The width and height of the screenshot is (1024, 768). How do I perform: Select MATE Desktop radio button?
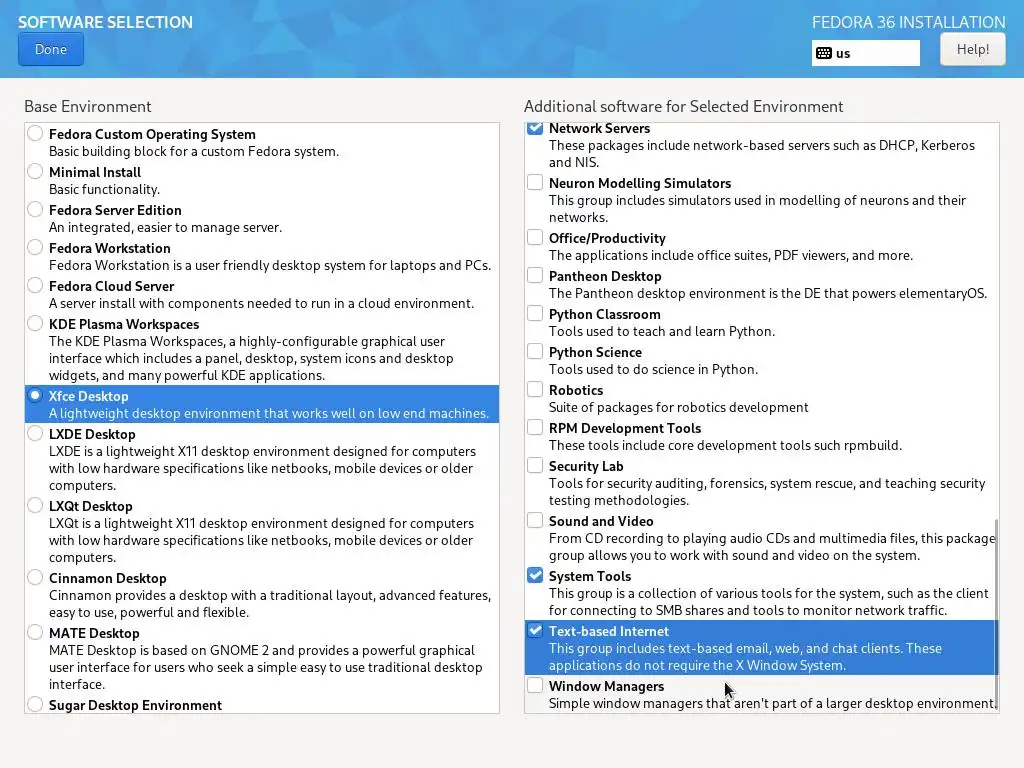35,632
